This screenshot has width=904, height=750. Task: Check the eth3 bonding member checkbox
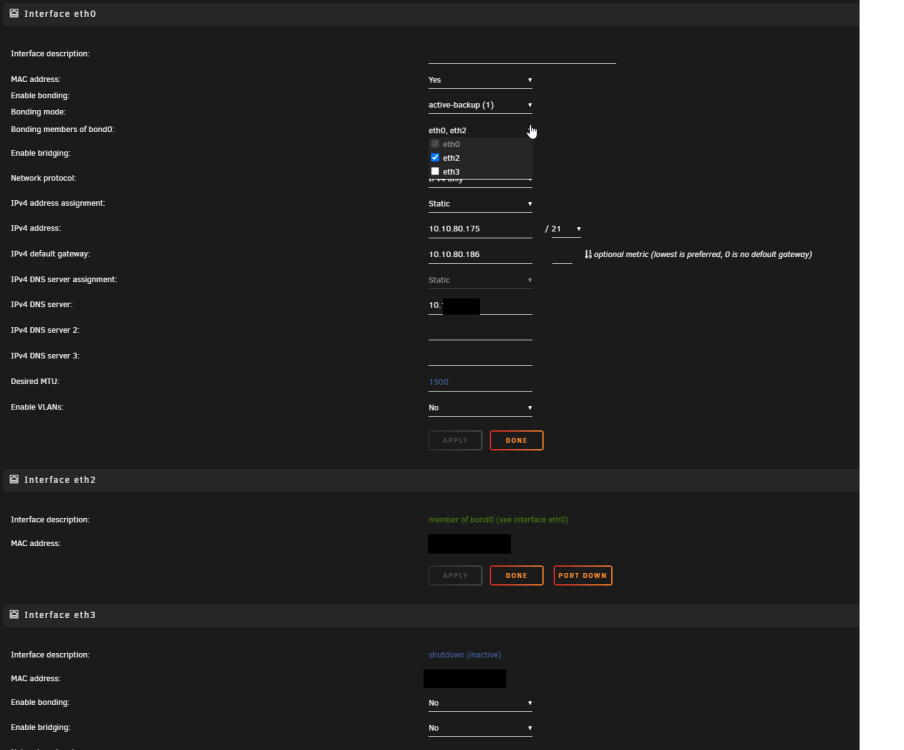tap(435, 171)
